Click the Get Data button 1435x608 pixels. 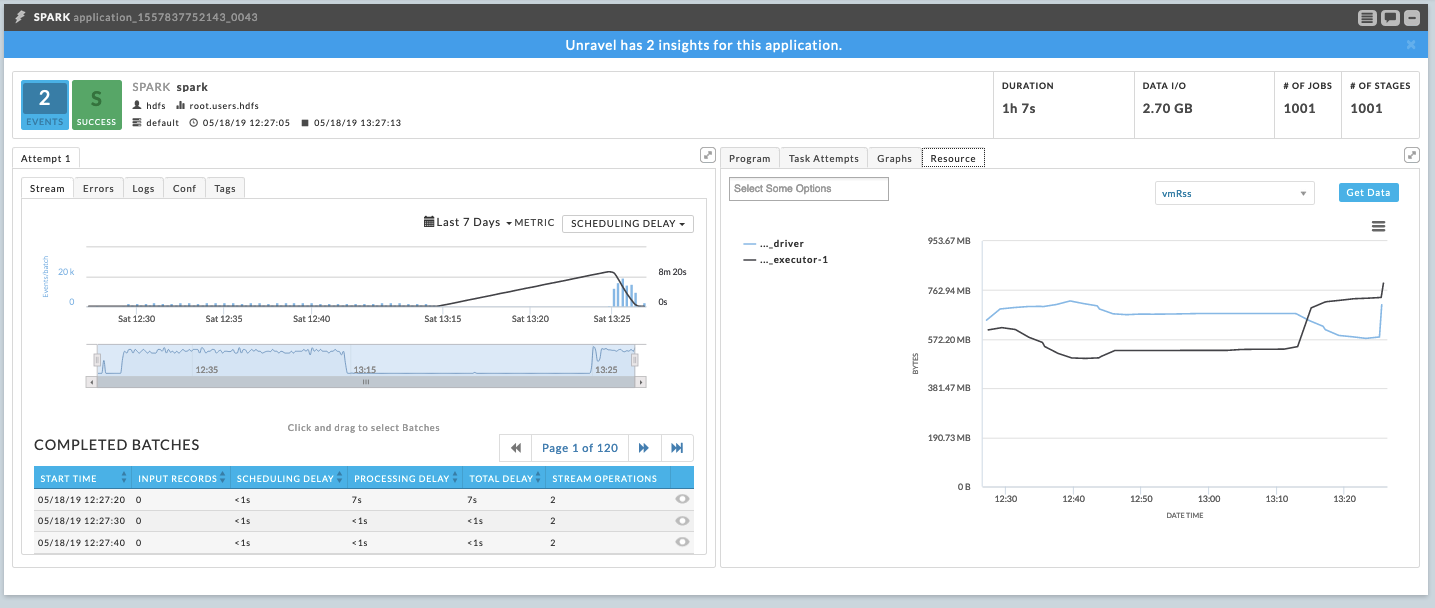click(x=1369, y=193)
